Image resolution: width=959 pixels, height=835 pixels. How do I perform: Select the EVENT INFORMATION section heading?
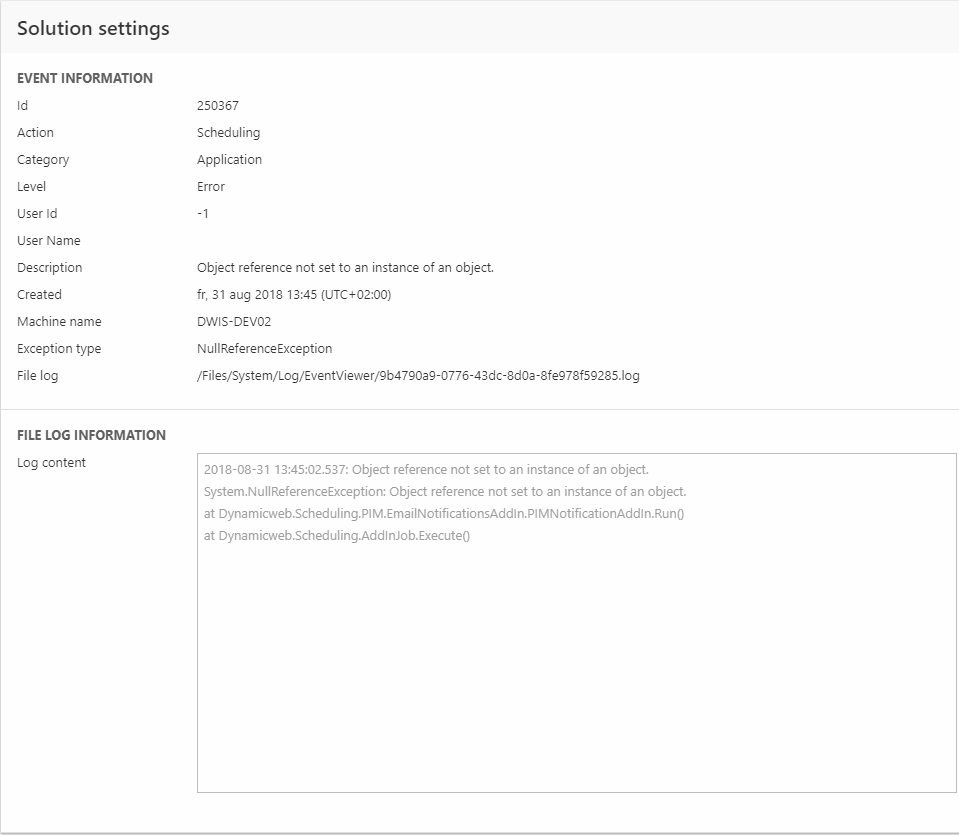coord(85,78)
